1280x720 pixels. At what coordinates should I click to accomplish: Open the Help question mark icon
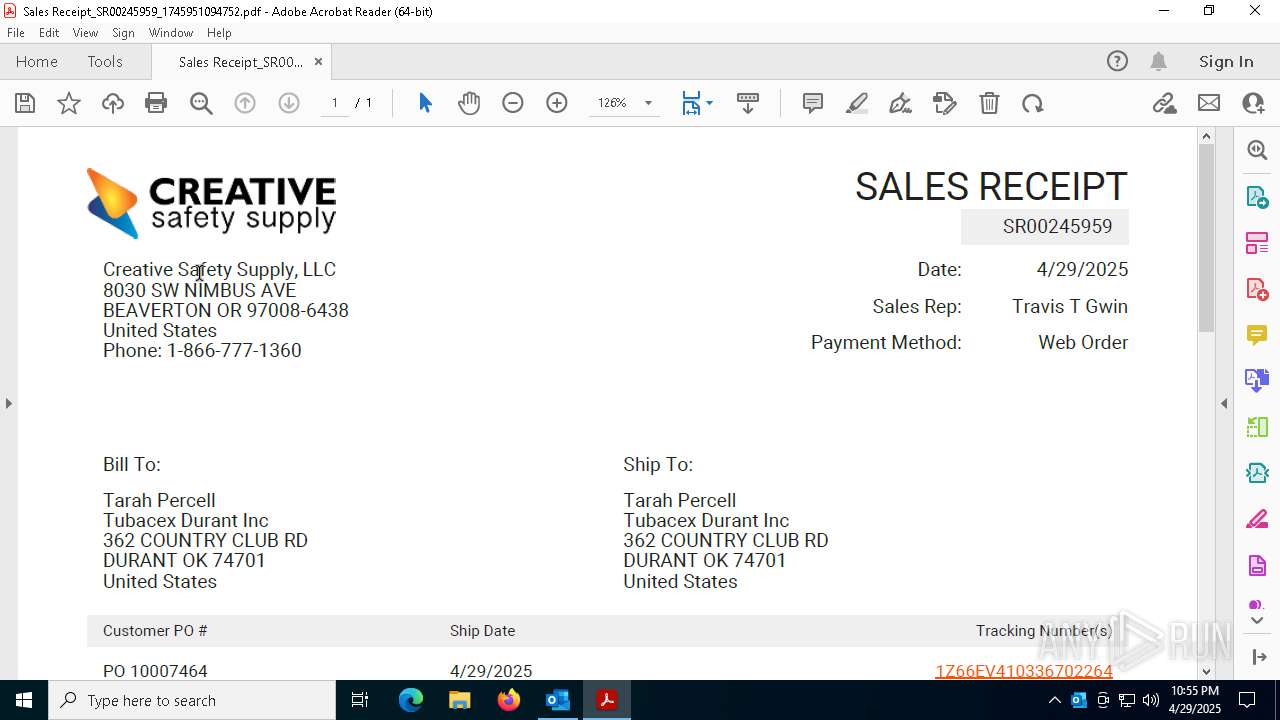point(1117,61)
